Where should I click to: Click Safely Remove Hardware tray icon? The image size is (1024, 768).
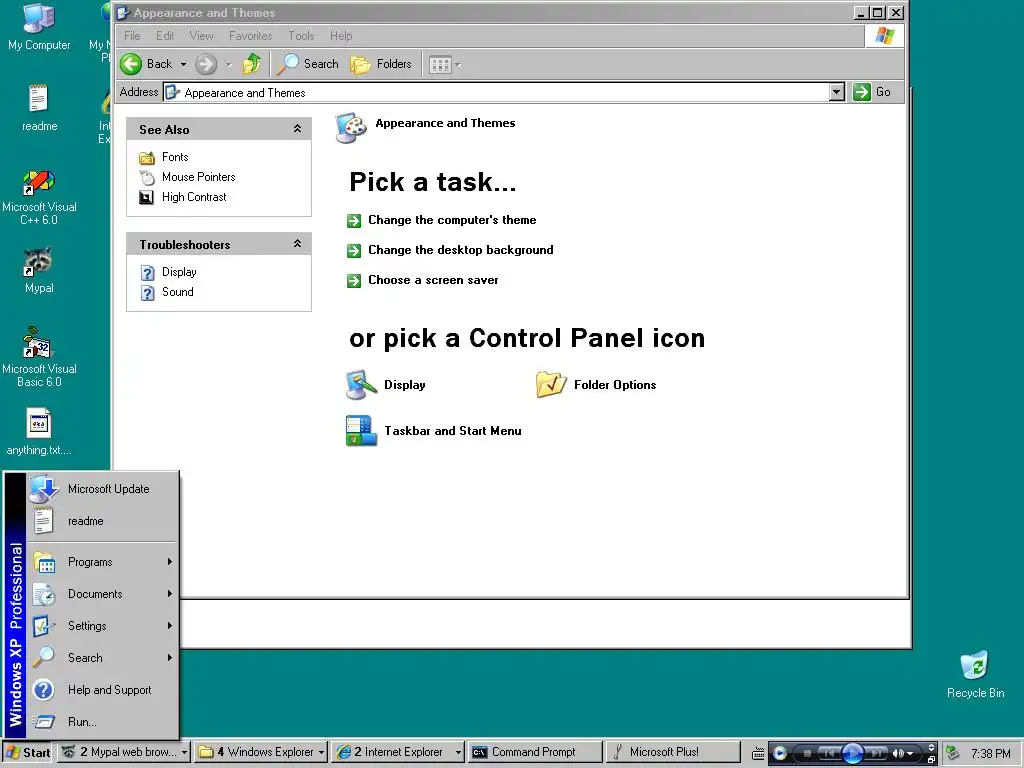[x=953, y=753]
